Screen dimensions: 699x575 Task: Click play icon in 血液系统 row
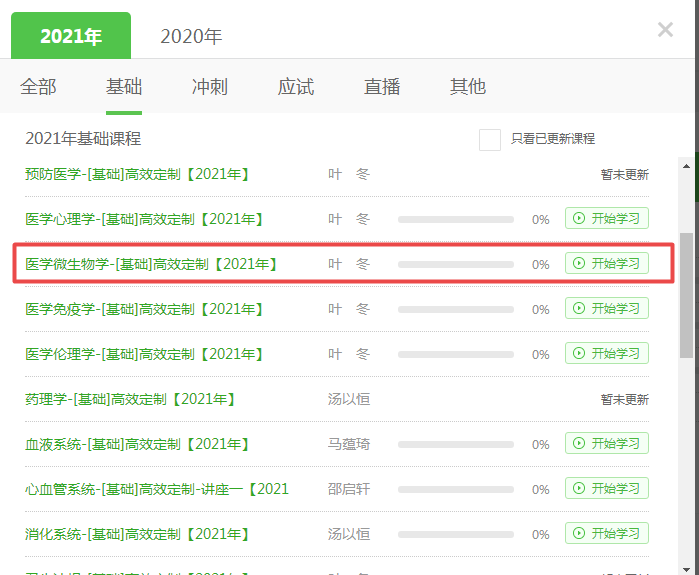pyautogui.click(x=579, y=444)
